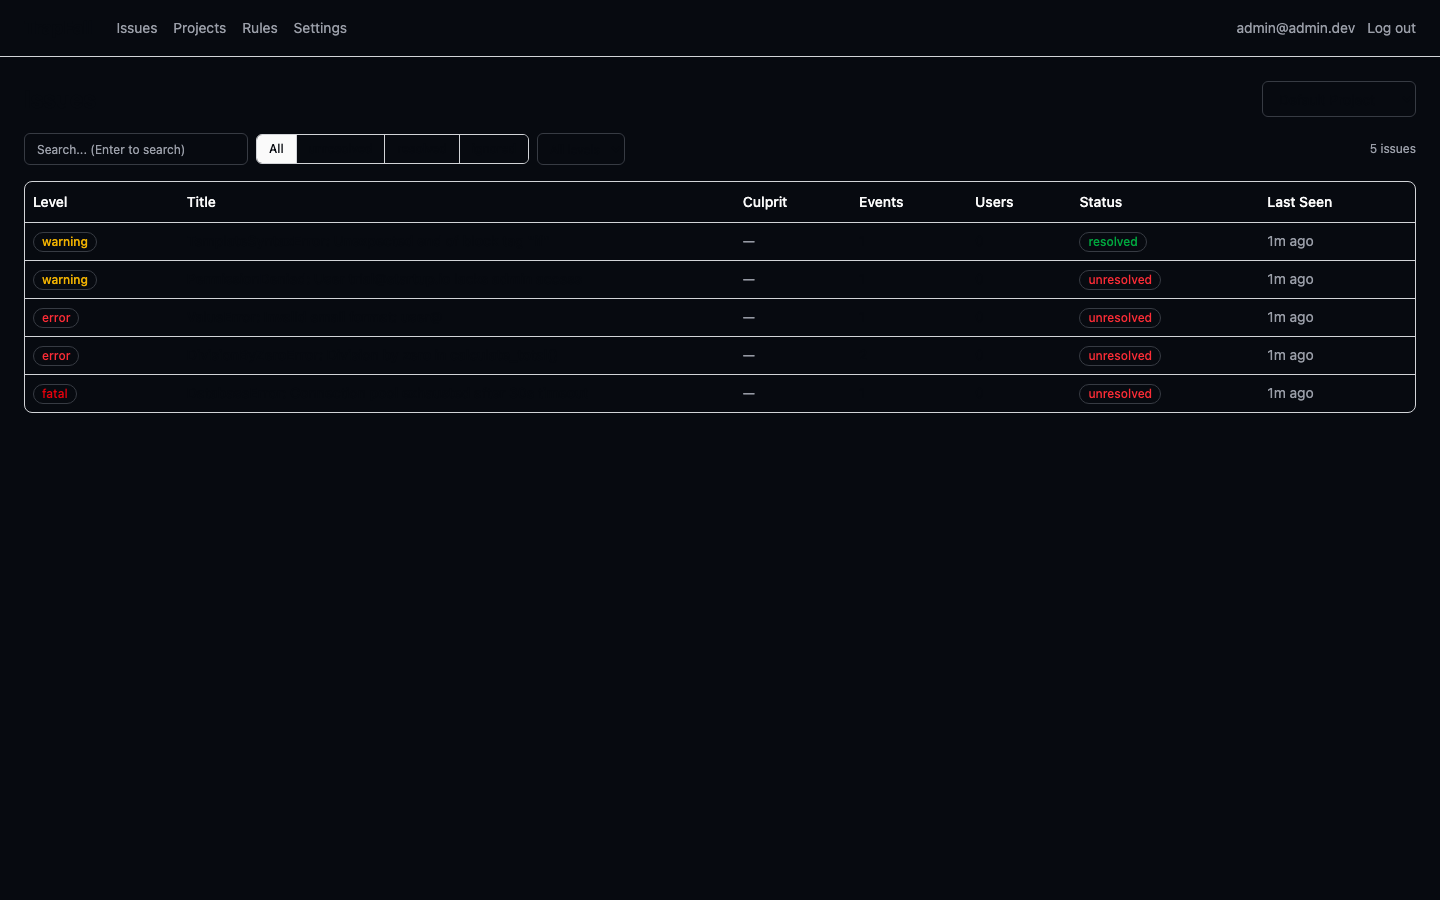This screenshot has height=900, width=1440.
Task: Open the warning issue marked unresolved
Action: [720, 280]
